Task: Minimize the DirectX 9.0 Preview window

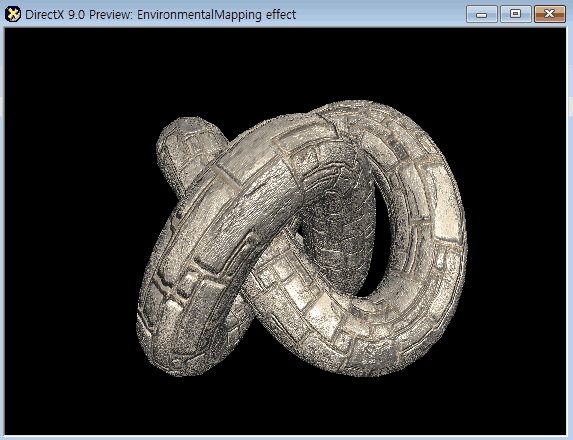Action: 482,14
